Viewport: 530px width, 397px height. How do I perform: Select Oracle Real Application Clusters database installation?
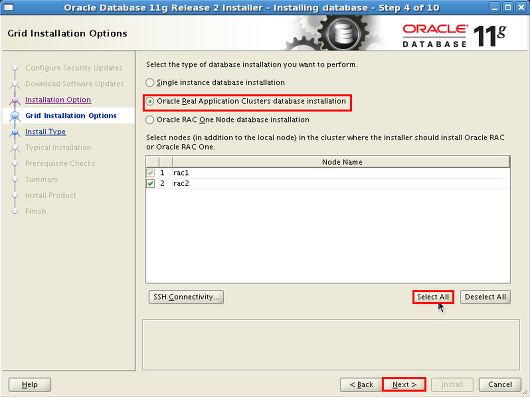pos(150,101)
